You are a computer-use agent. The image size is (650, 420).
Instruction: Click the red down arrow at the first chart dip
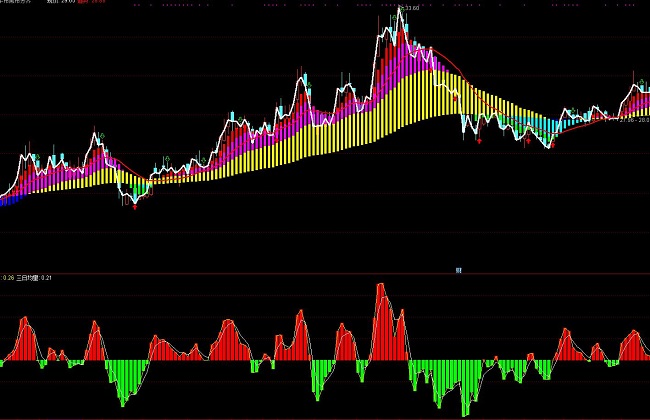[136, 206]
